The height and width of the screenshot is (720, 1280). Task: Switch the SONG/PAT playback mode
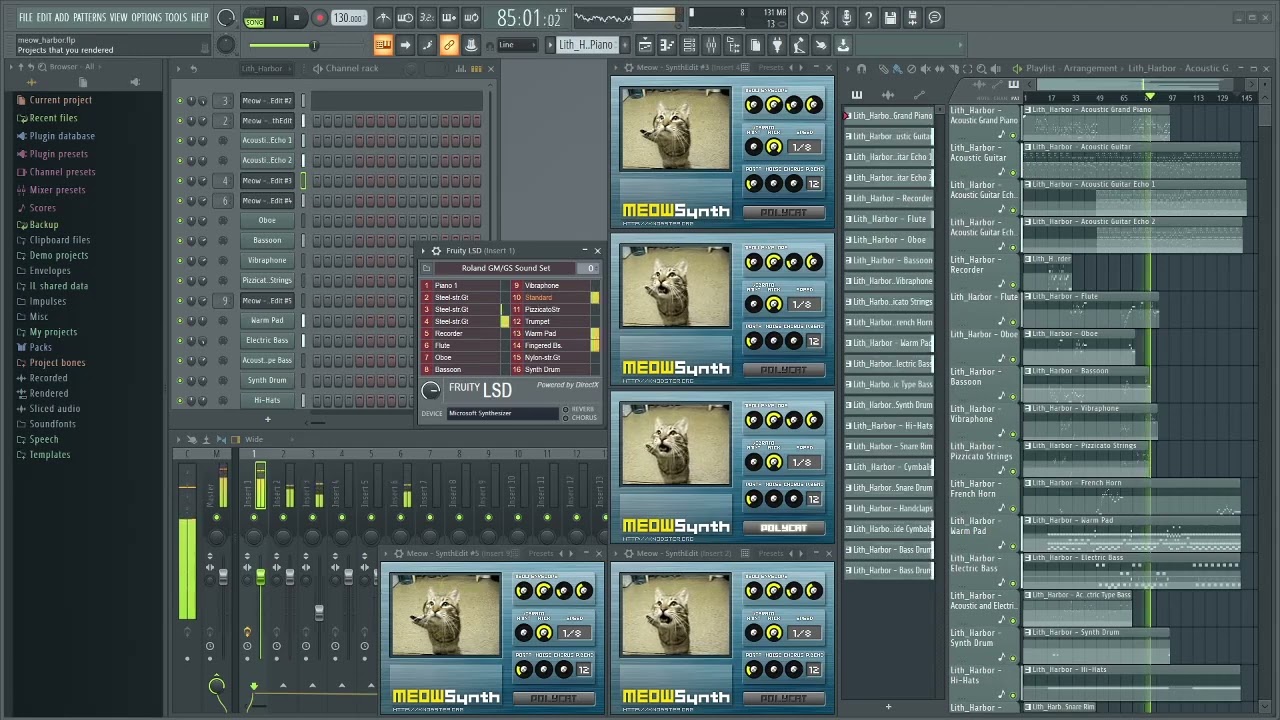(x=254, y=18)
